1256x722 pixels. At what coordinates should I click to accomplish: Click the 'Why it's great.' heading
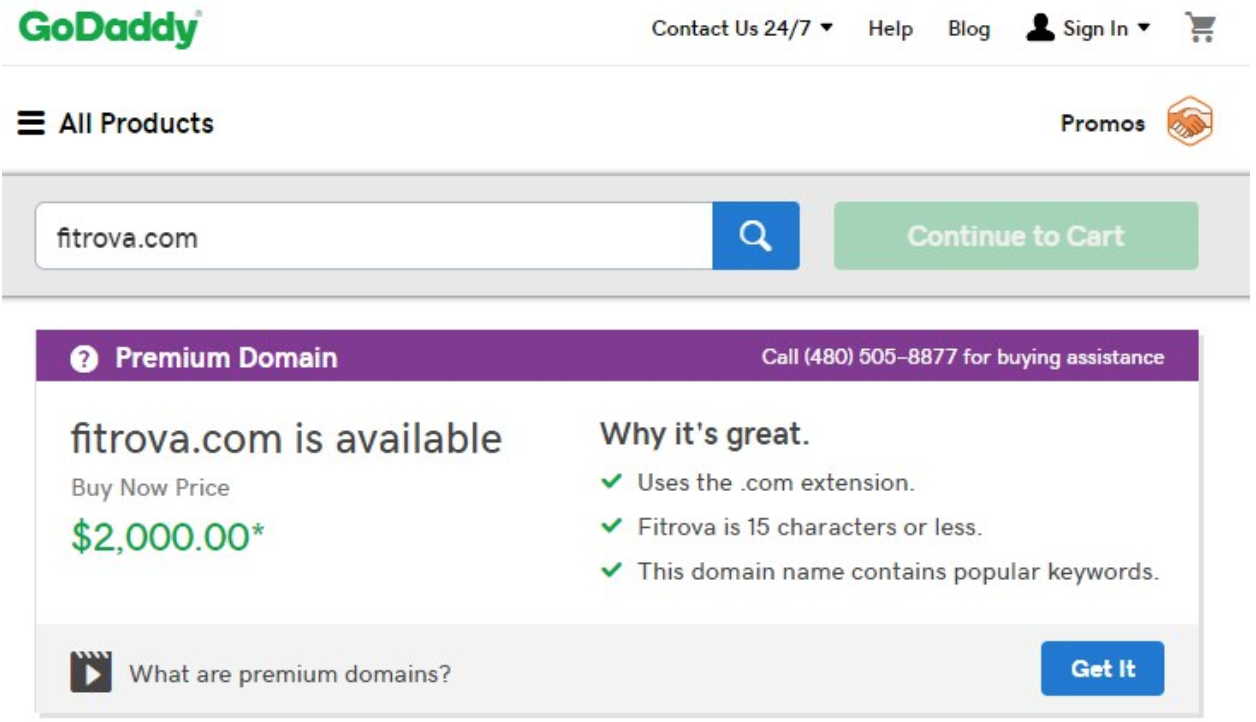tap(705, 435)
